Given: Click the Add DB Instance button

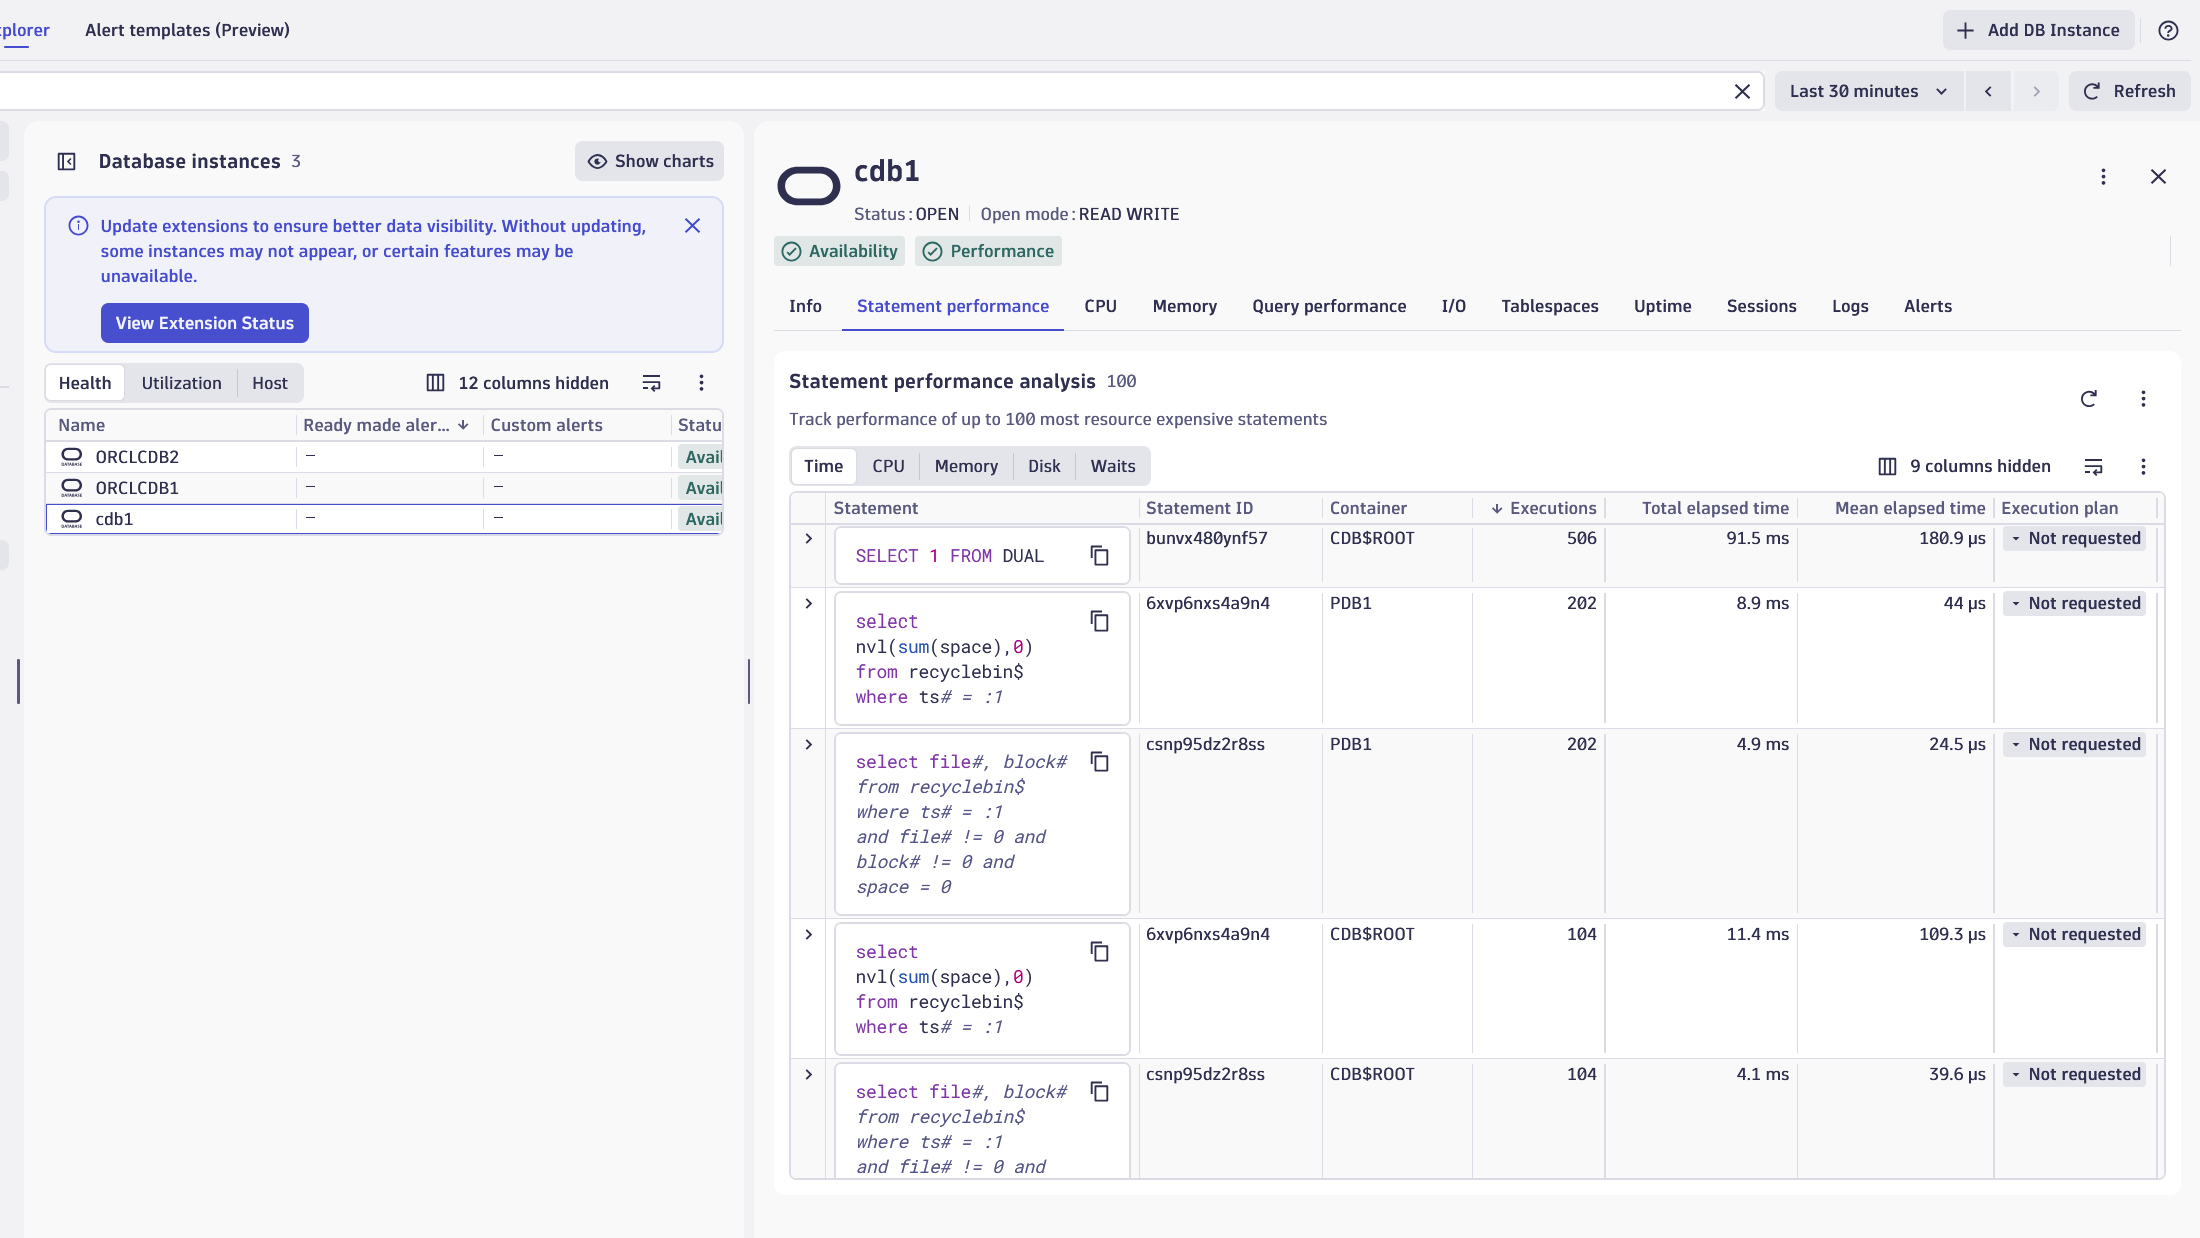Looking at the screenshot, I should click(x=2037, y=30).
